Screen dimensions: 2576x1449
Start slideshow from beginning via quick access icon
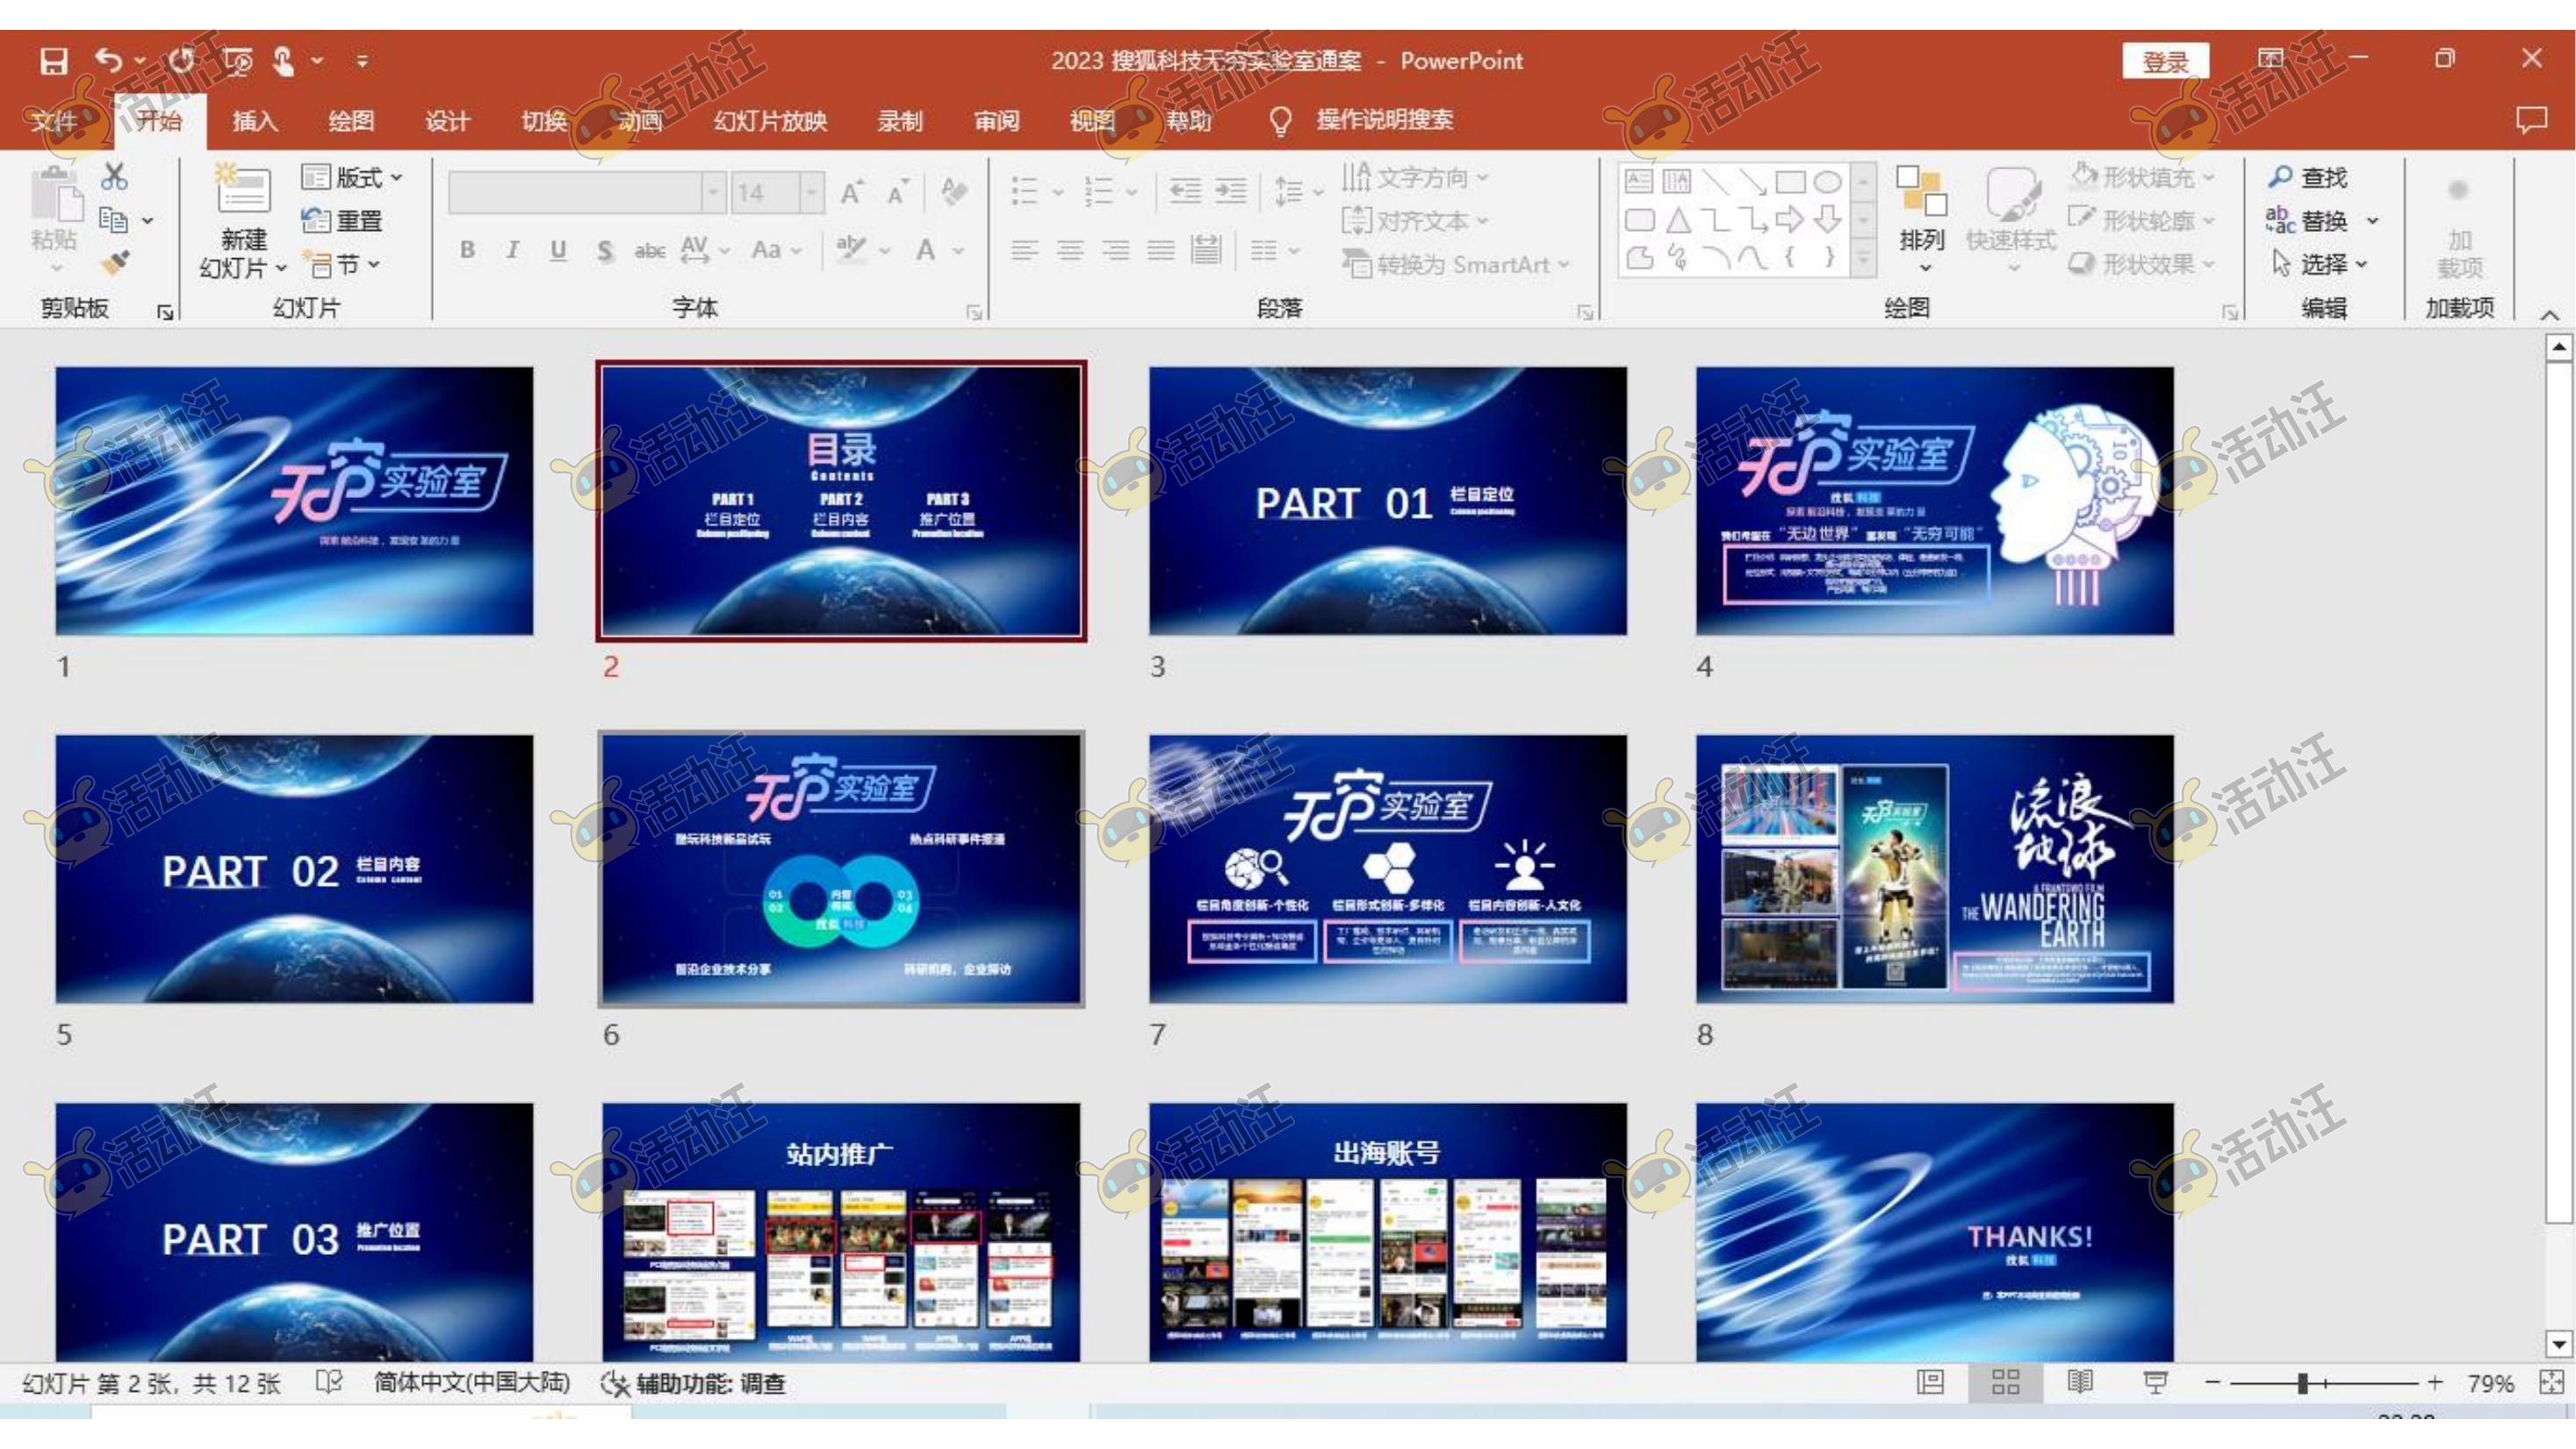click(238, 62)
